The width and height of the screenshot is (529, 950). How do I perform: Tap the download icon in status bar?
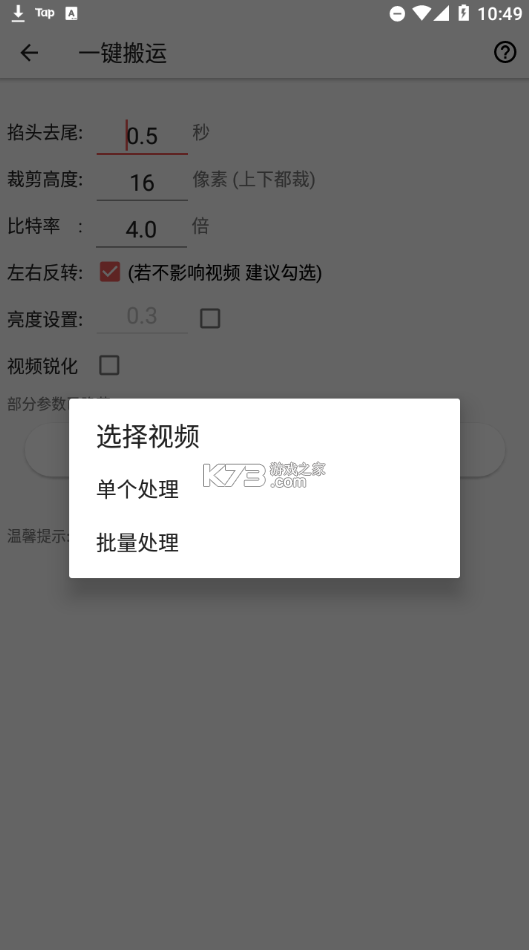coord(18,13)
